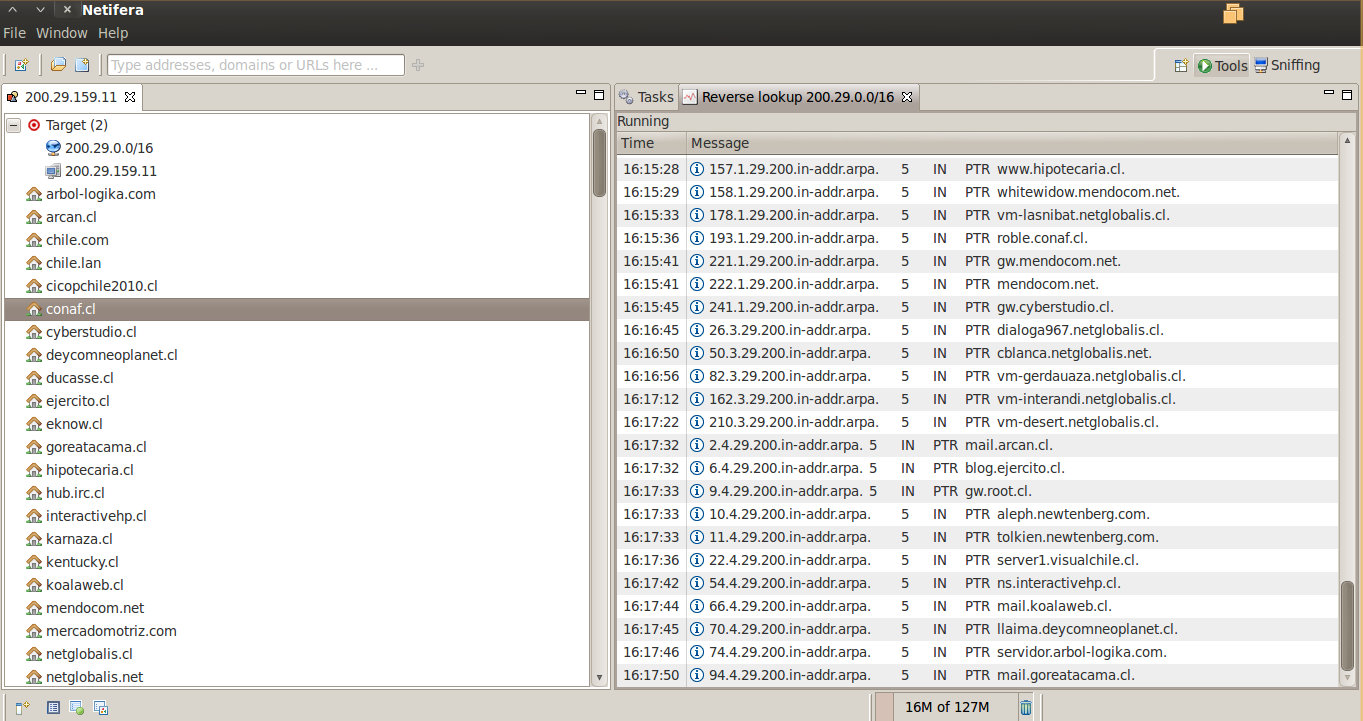Switch to the Tools perspective toggle
This screenshot has width=1363, height=721.
1221,64
